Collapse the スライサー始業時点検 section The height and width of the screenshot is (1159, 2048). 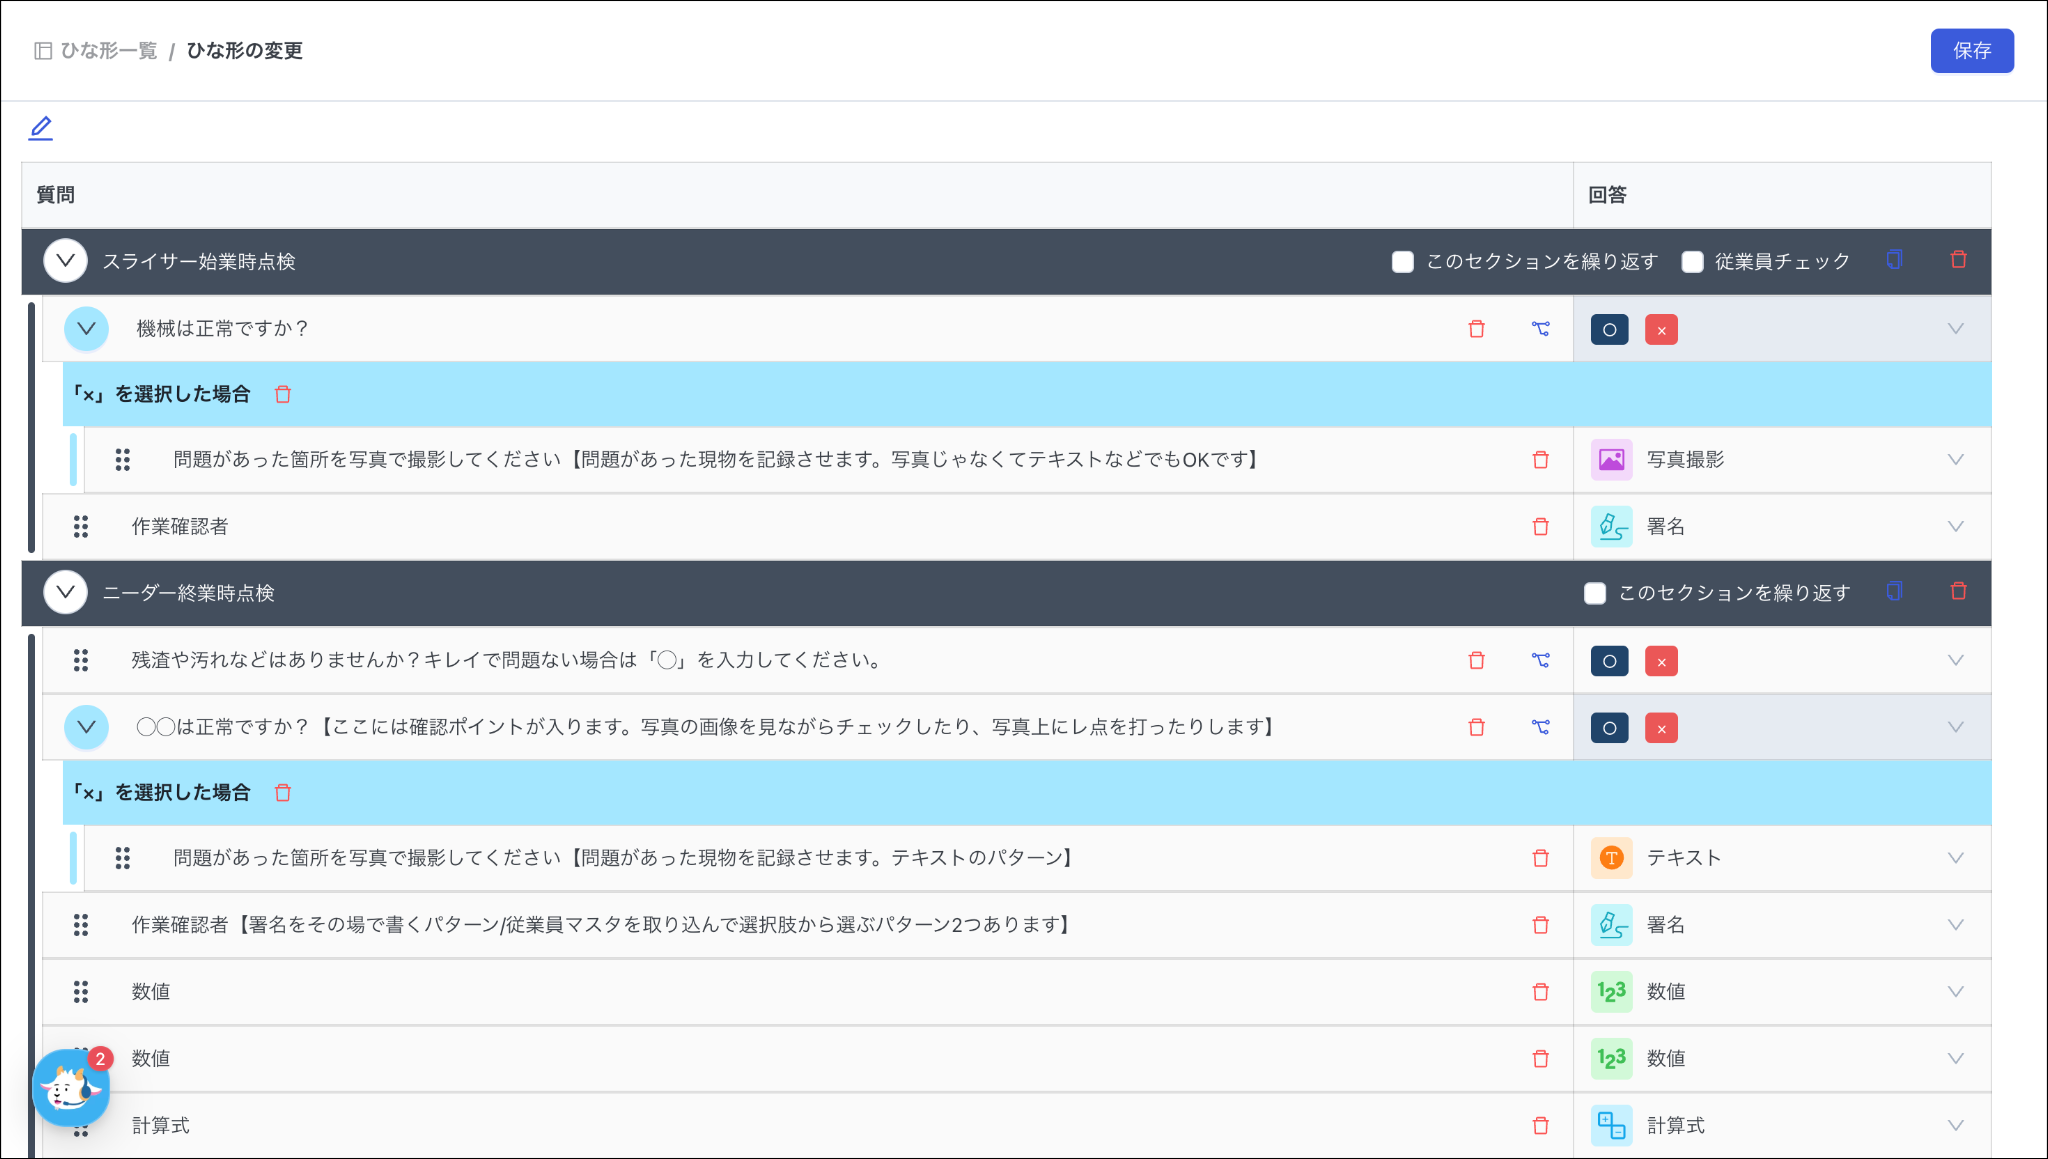(66, 261)
